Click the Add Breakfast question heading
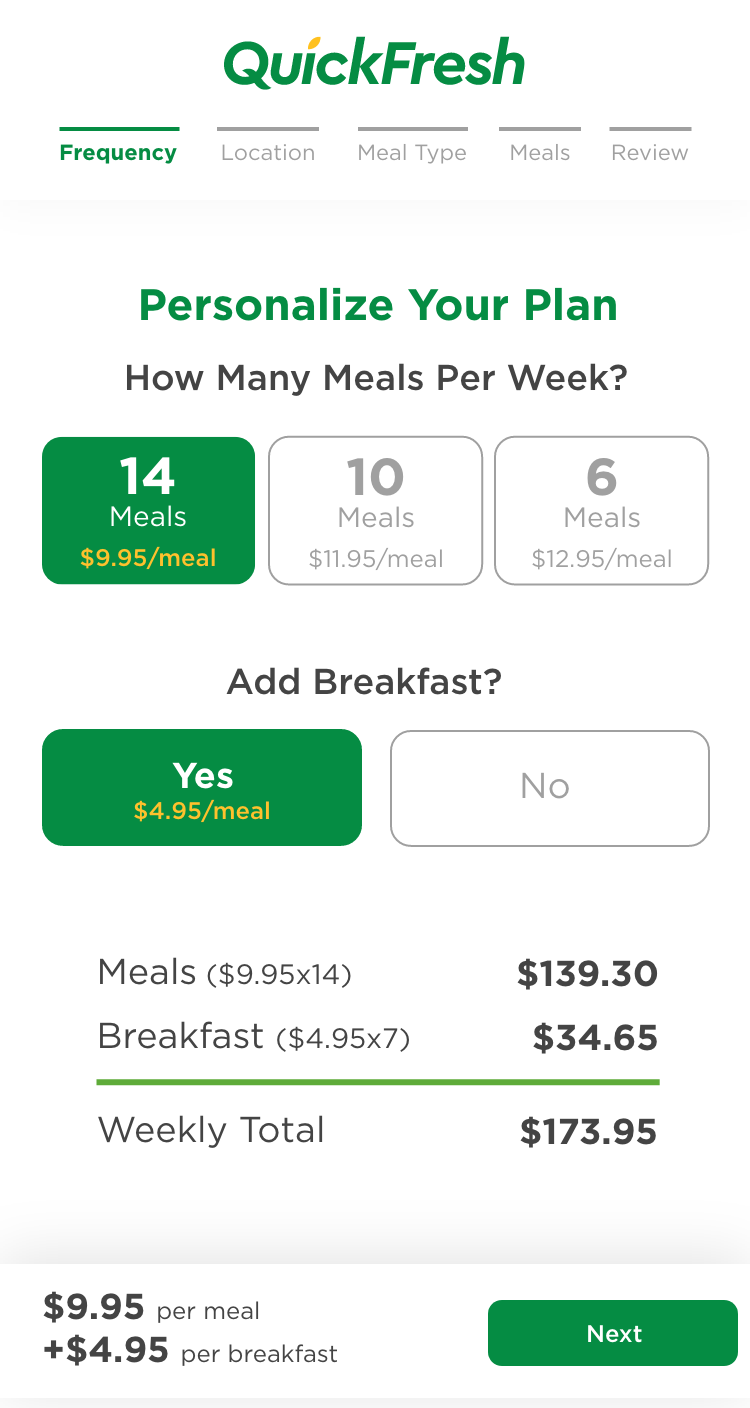 point(364,682)
